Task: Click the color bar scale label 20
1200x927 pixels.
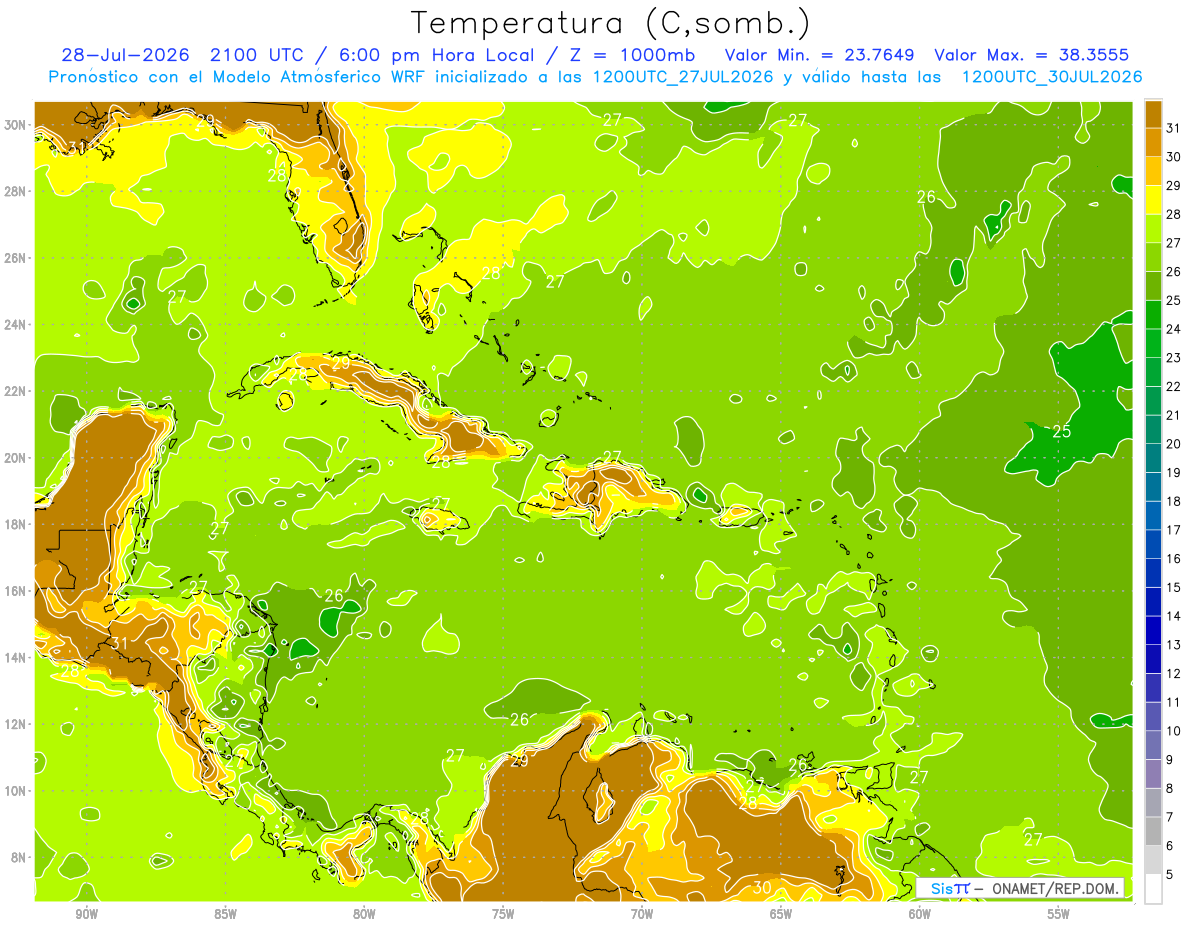Action: tap(1174, 443)
